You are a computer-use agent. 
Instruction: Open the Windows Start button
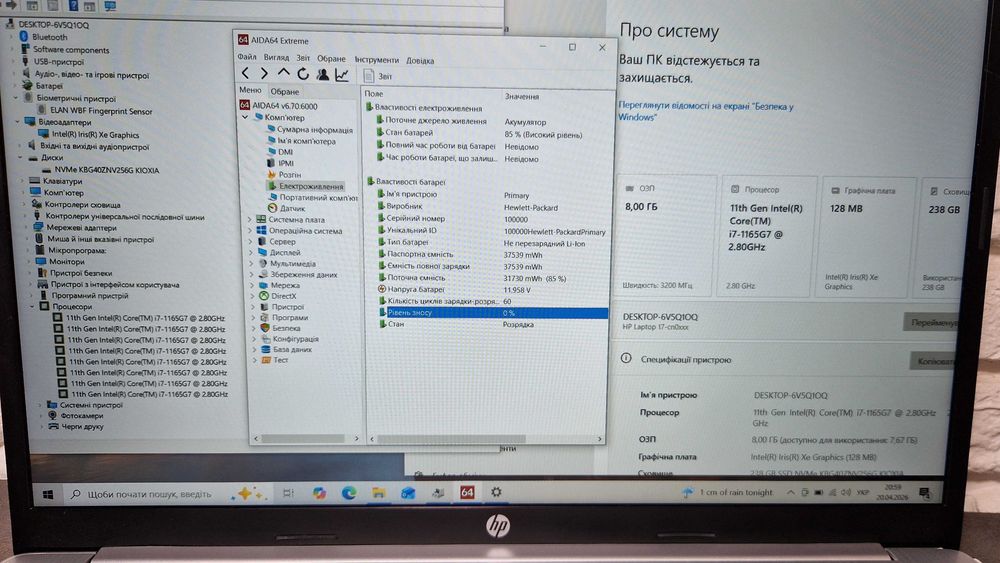[x=48, y=495]
